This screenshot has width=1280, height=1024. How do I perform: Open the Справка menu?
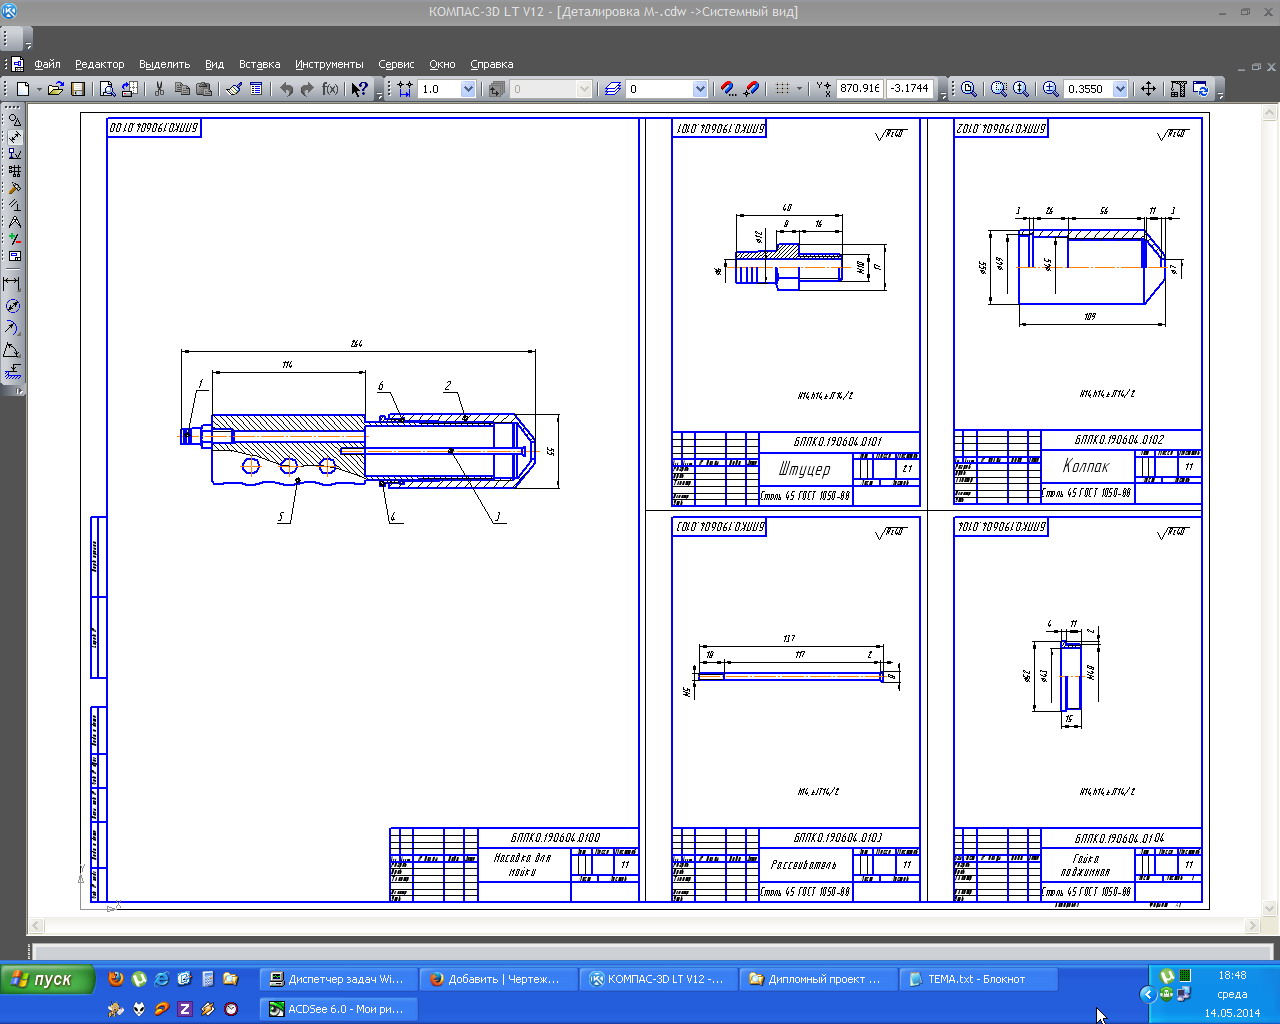(x=492, y=64)
